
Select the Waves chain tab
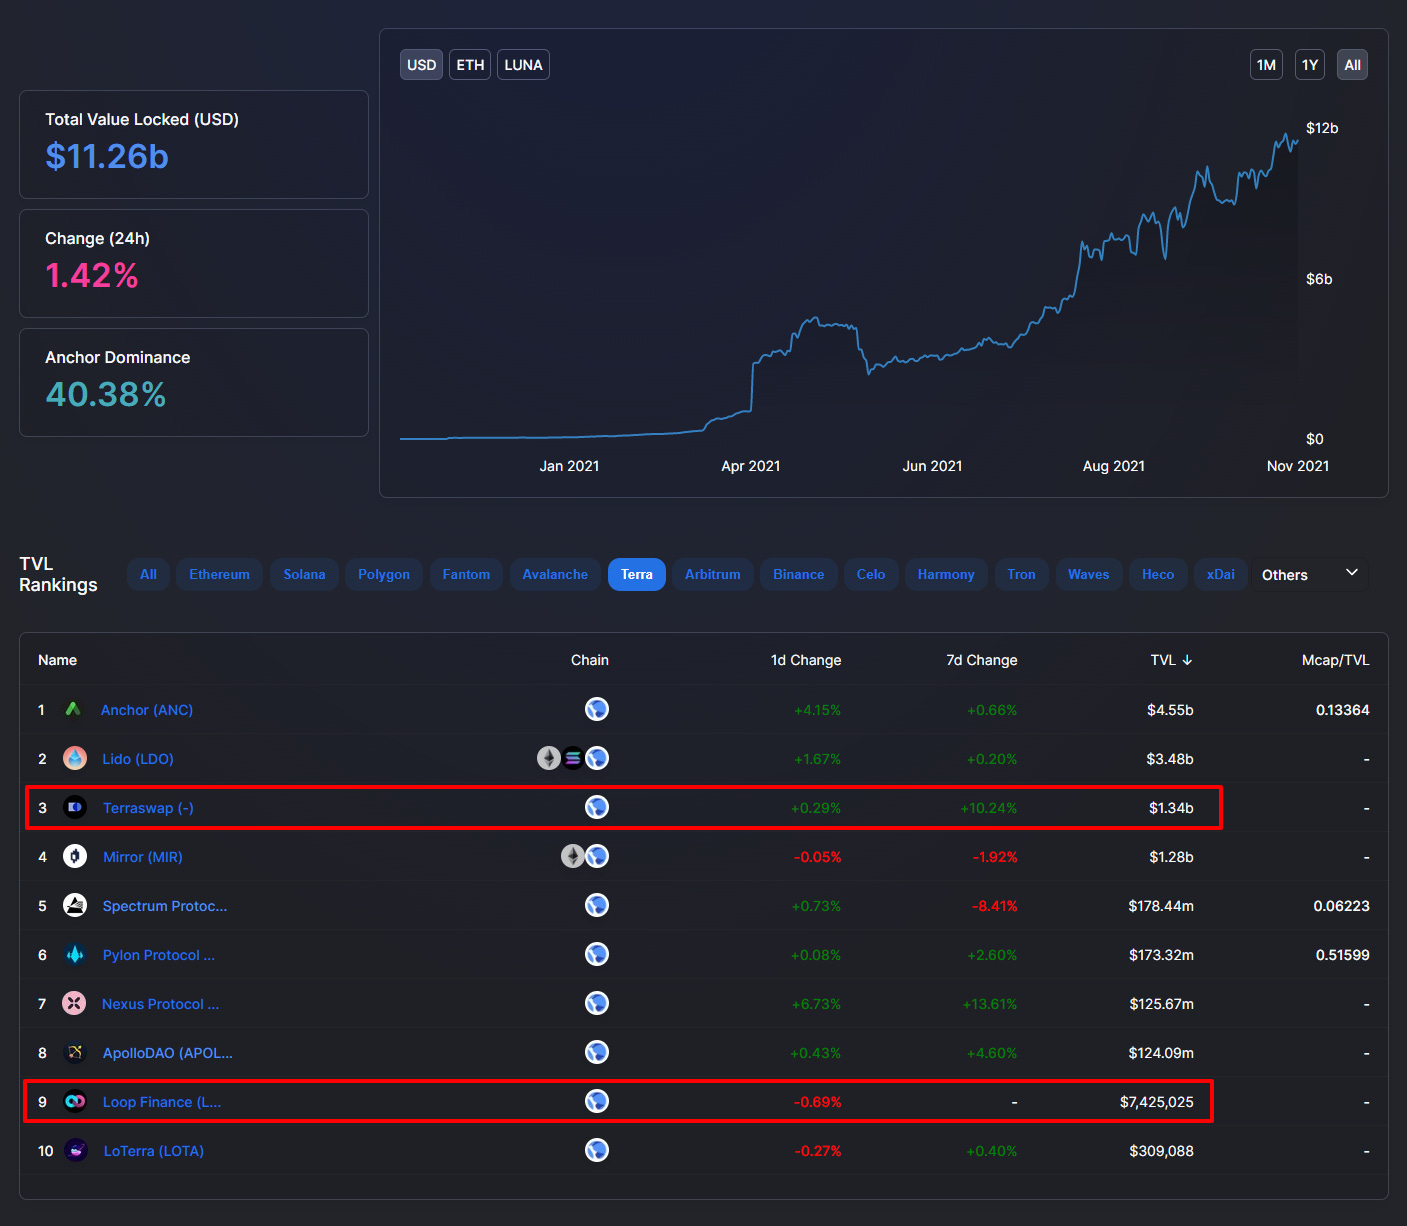point(1088,574)
